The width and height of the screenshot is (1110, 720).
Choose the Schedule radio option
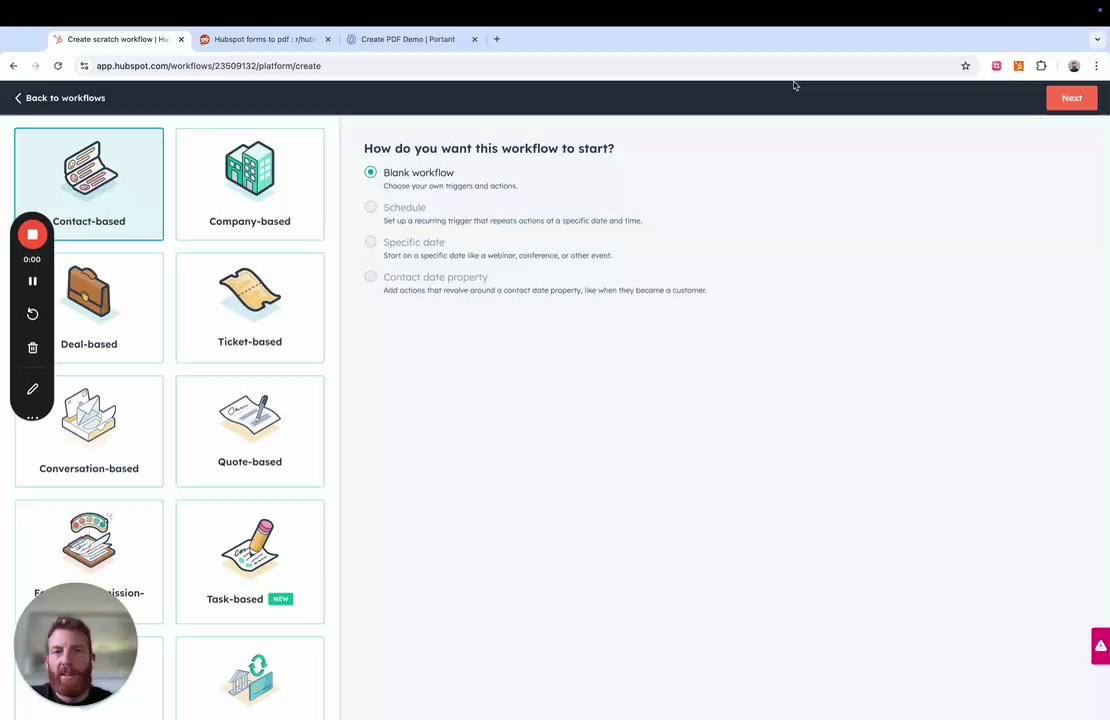370,207
